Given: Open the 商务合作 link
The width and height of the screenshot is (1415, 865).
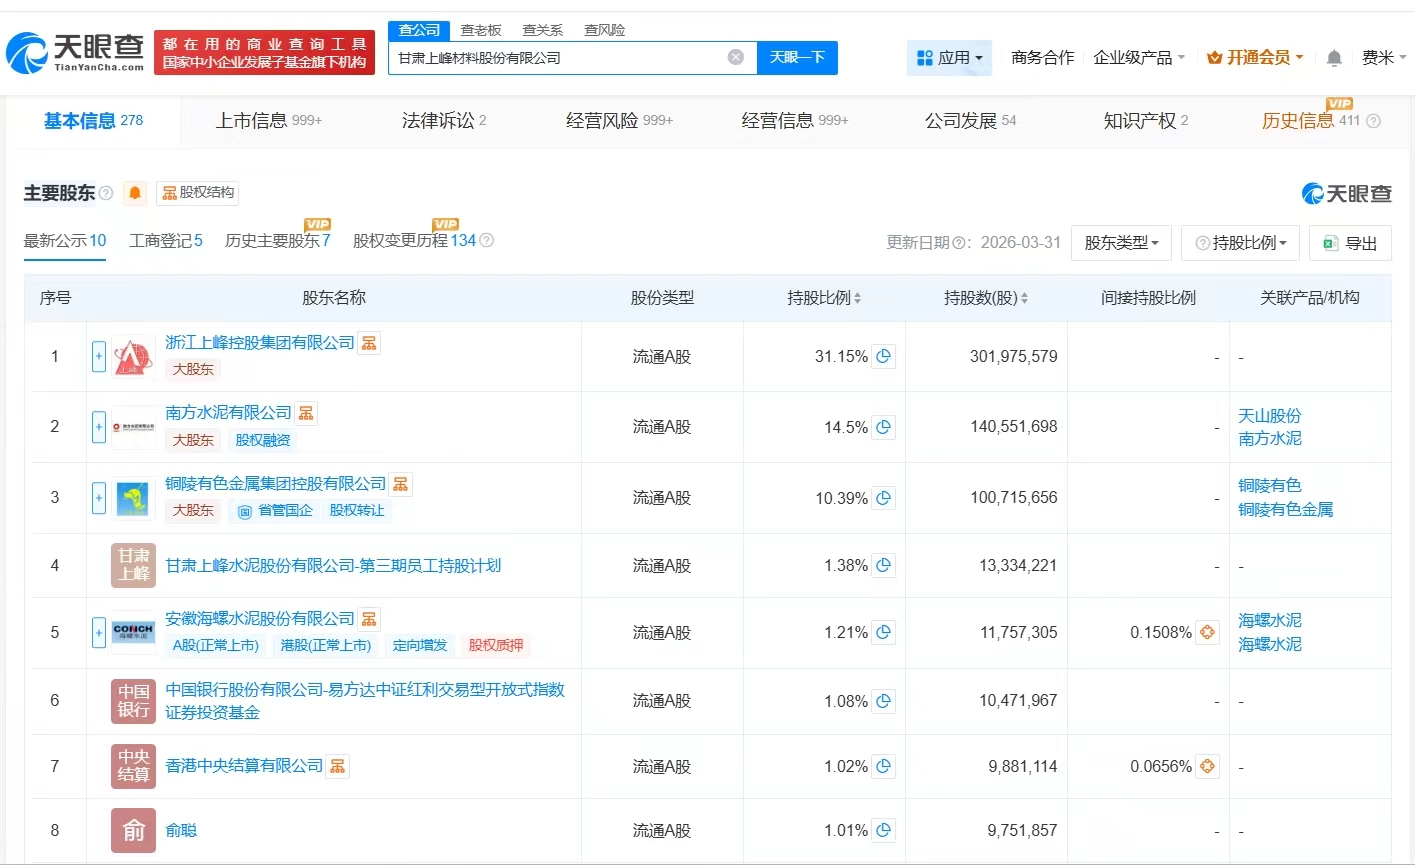Looking at the screenshot, I should 1043,58.
